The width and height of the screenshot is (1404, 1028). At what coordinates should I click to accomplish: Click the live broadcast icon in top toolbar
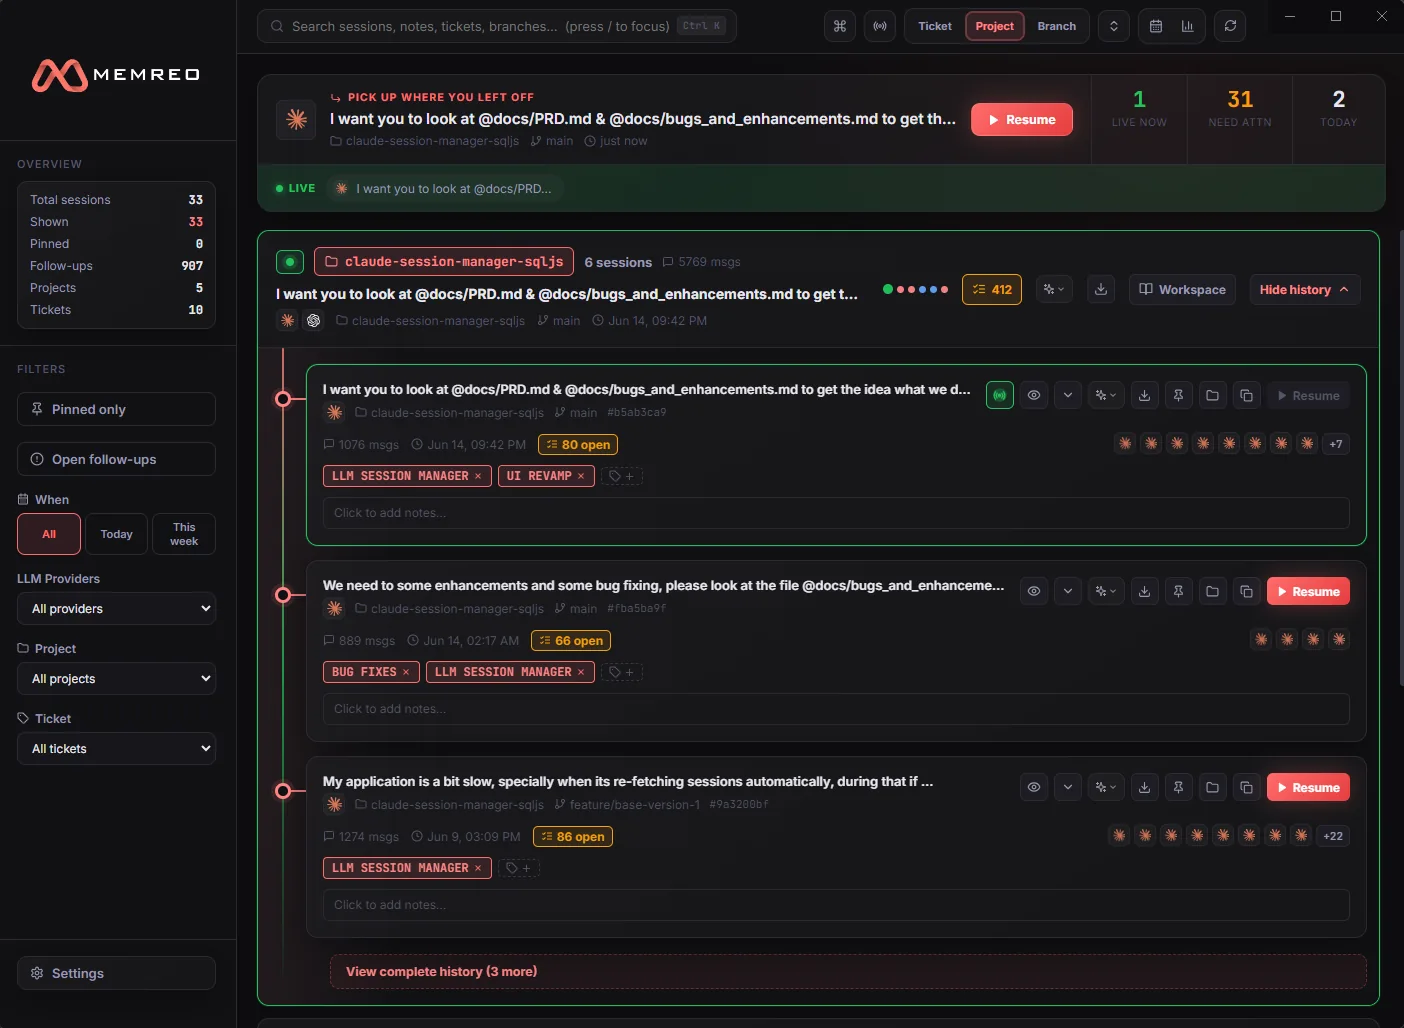click(x=880, y=26)
